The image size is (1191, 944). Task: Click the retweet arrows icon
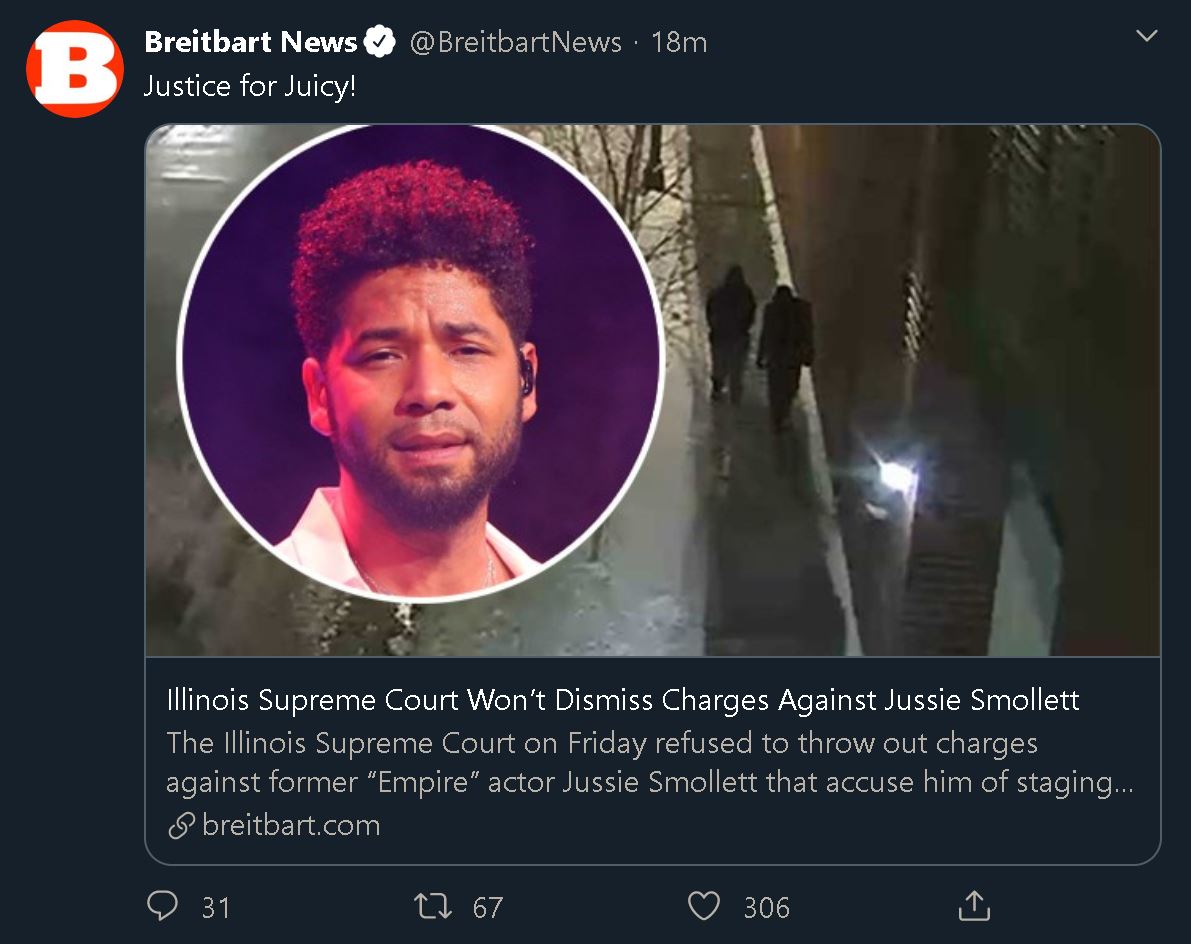(433, 906)
